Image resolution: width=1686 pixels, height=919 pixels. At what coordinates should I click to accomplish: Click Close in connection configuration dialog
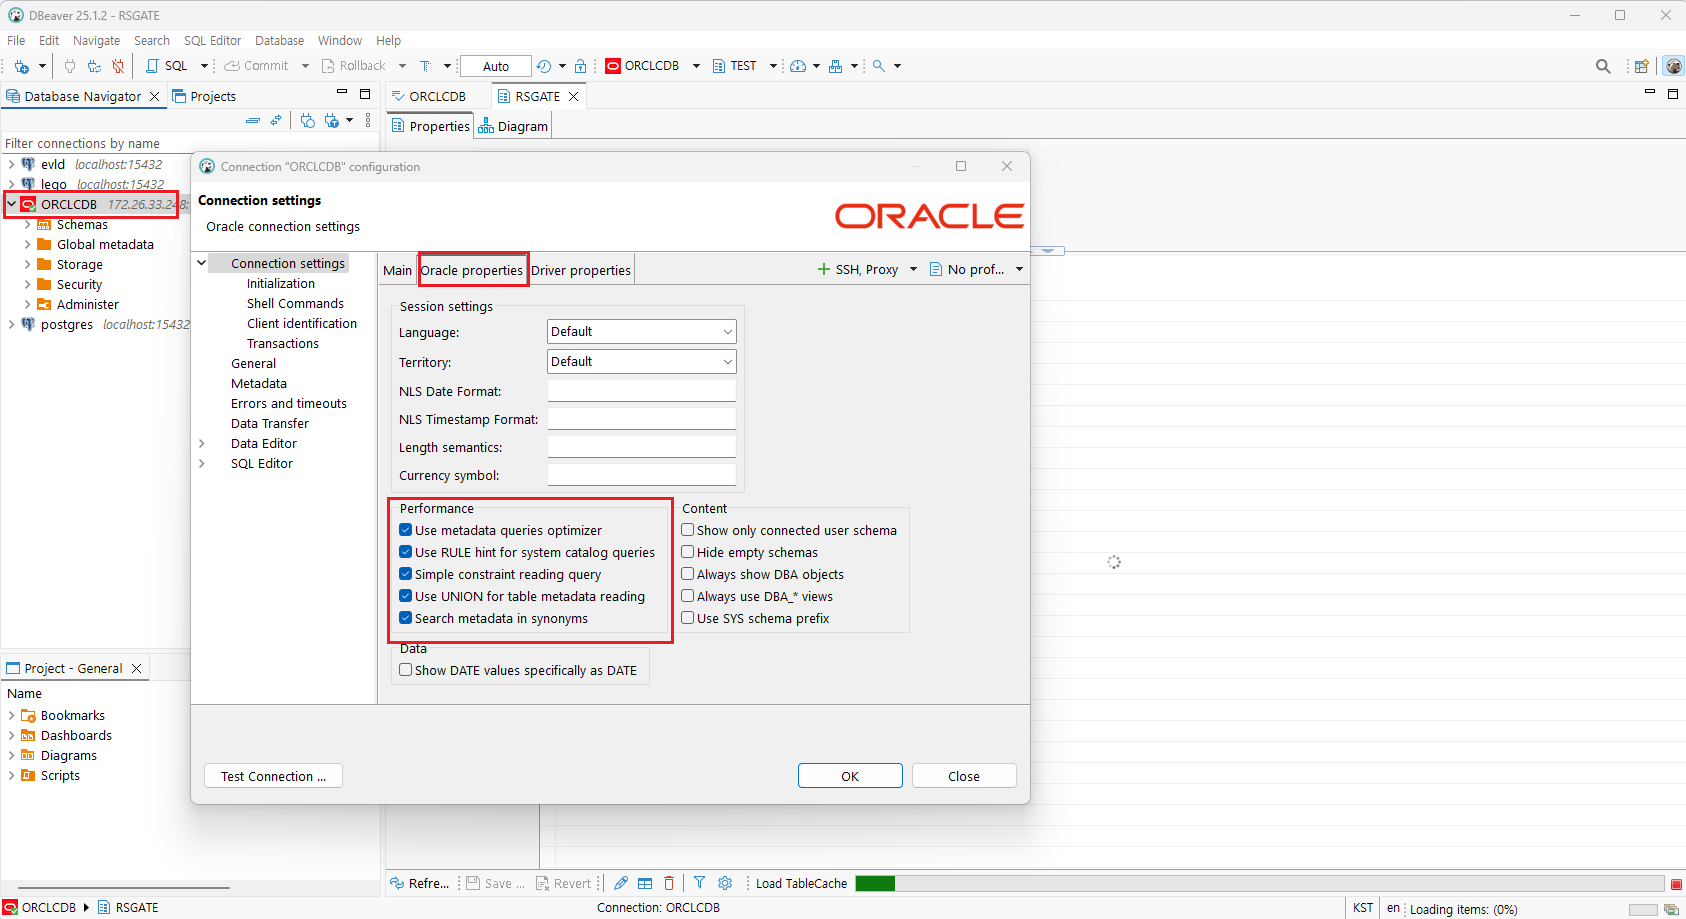(x=964, y=776)
